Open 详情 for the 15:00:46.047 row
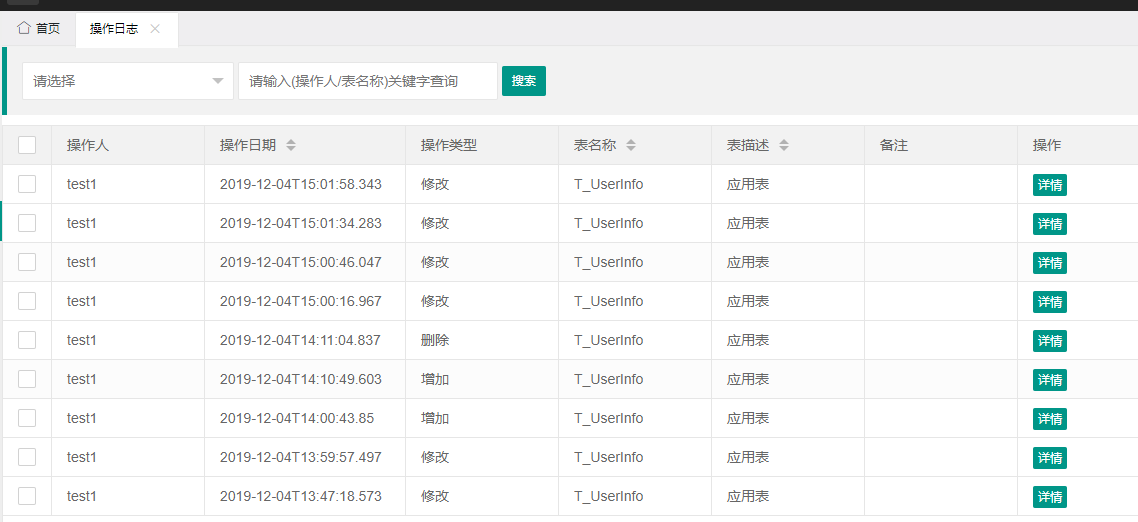The height and width of the screenshot is (522, 1138). tap(1049, 263)
